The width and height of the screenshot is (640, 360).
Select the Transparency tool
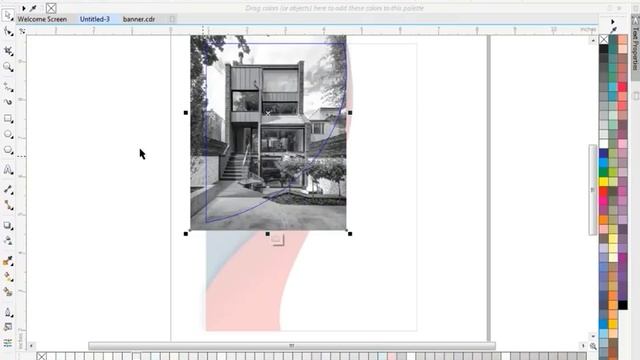(8, 241)
